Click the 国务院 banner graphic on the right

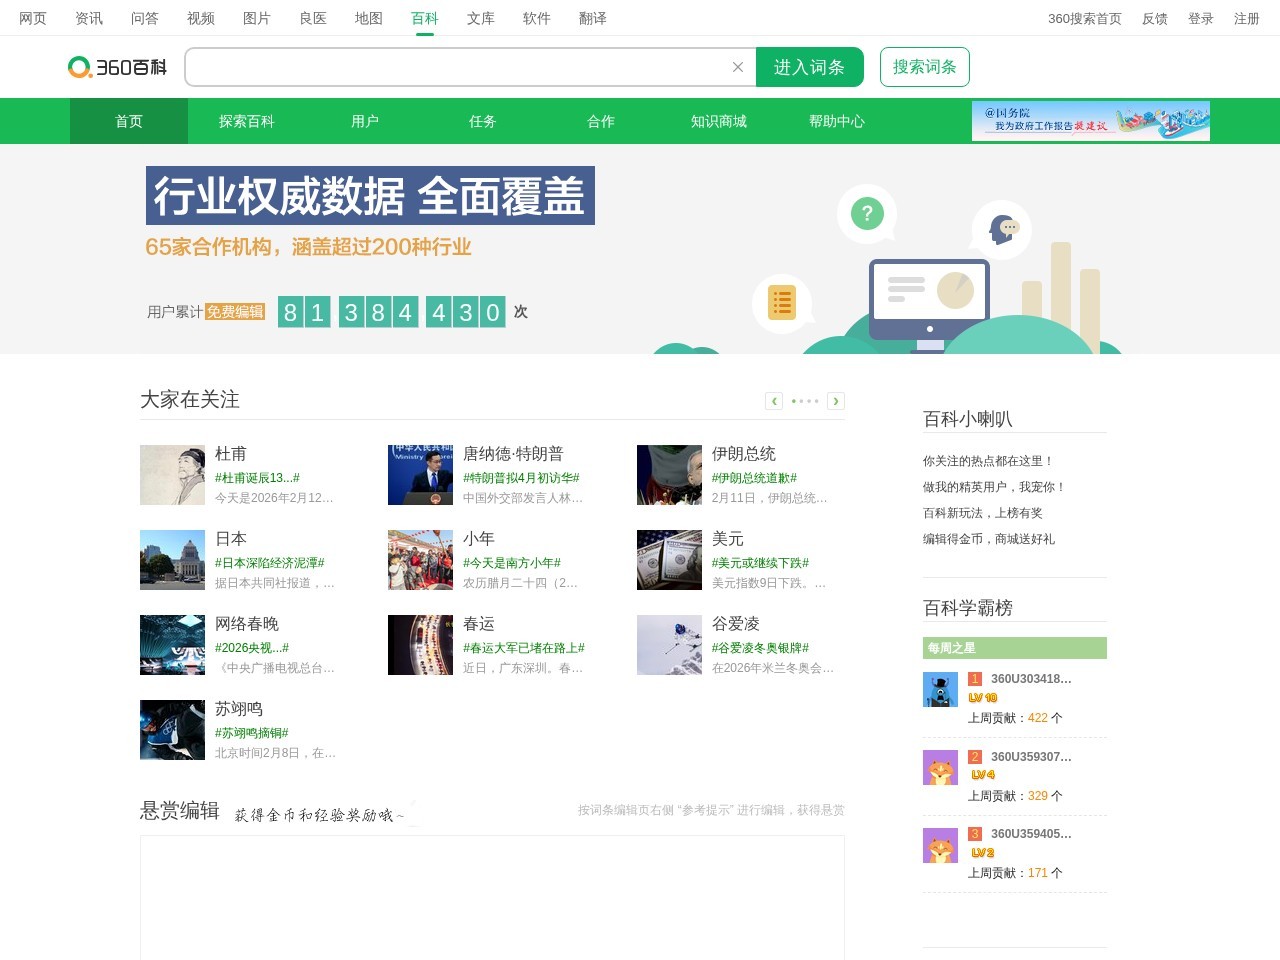click(x=1090, y=120)
